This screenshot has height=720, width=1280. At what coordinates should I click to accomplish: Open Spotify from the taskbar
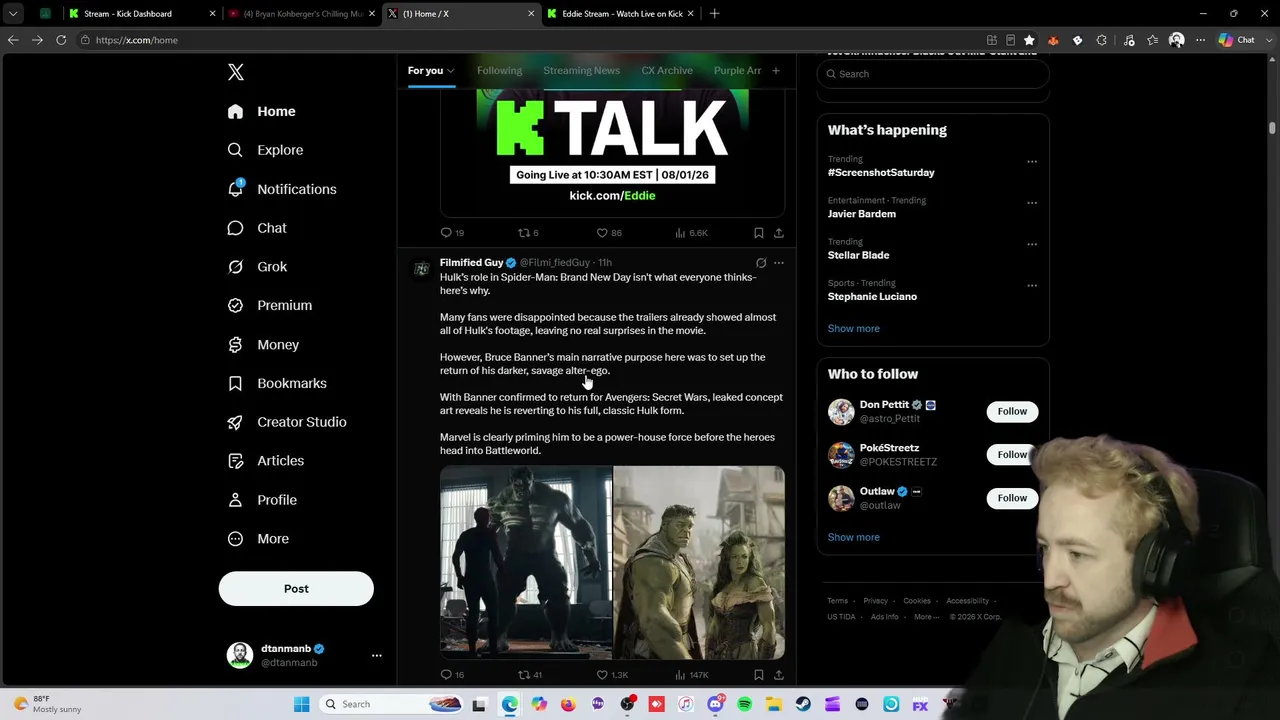point(744,704)
